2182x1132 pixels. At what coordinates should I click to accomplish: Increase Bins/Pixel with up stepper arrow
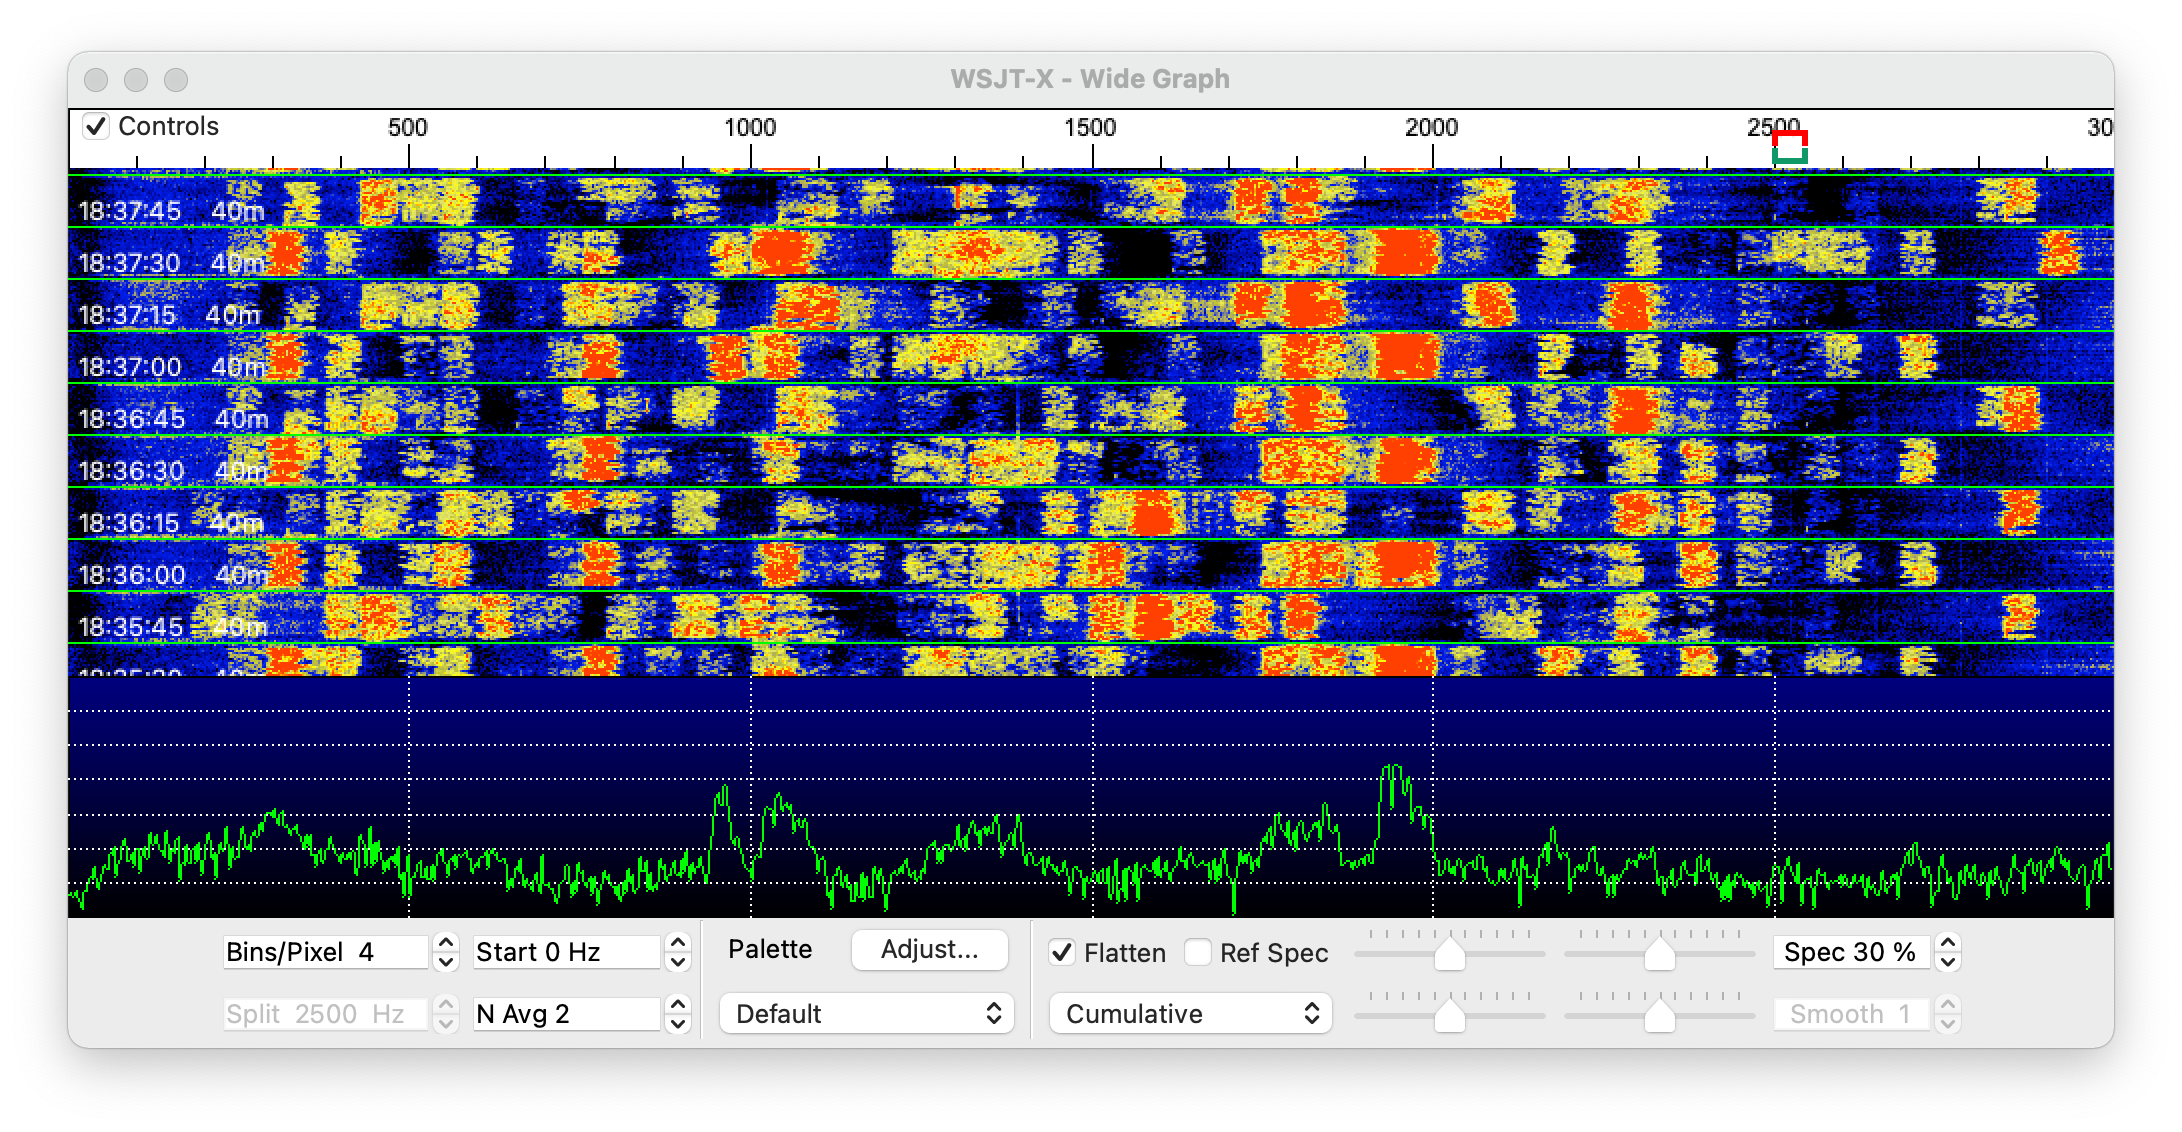(446, 943)
